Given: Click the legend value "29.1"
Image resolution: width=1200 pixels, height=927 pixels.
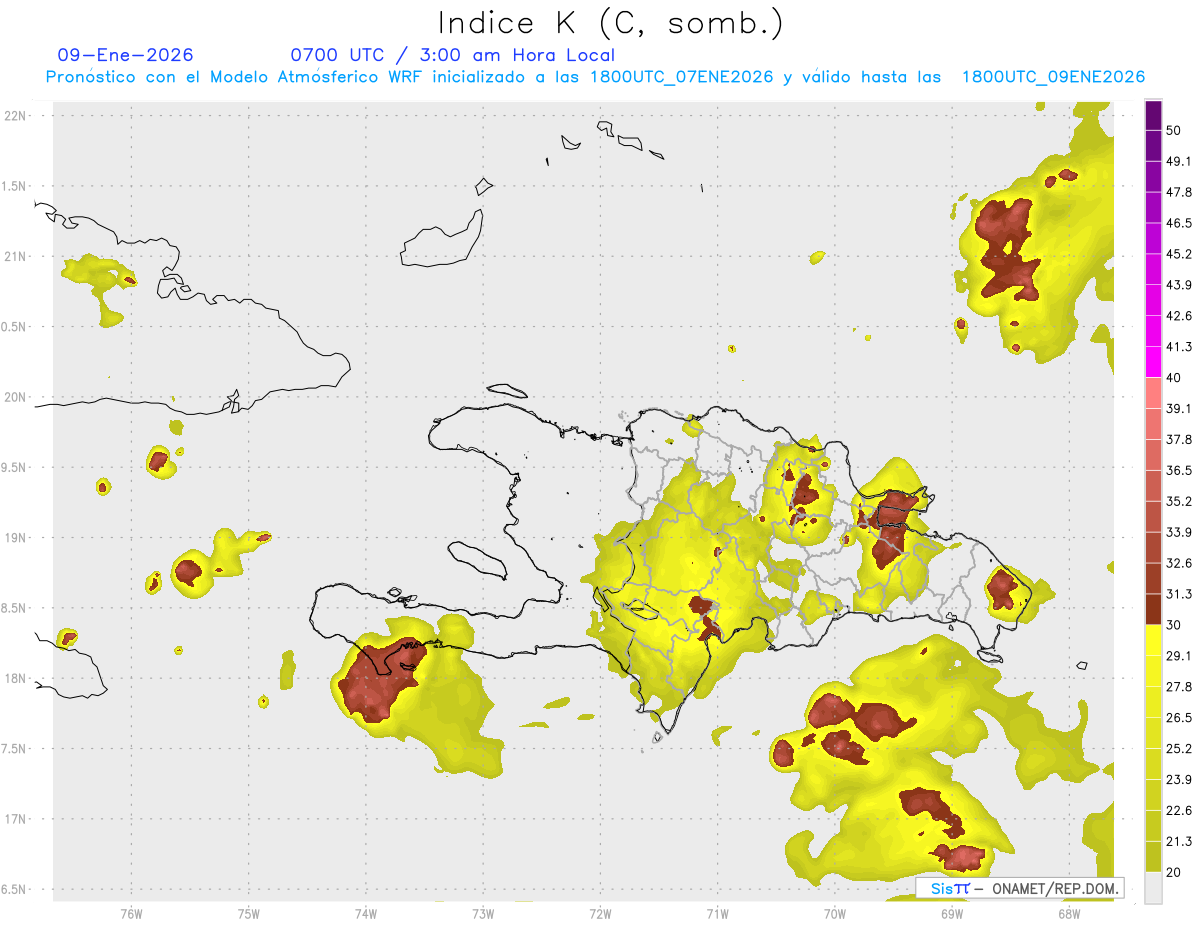Looking at the screenshot, I should pyautogui.click(x=1179, y=656).
